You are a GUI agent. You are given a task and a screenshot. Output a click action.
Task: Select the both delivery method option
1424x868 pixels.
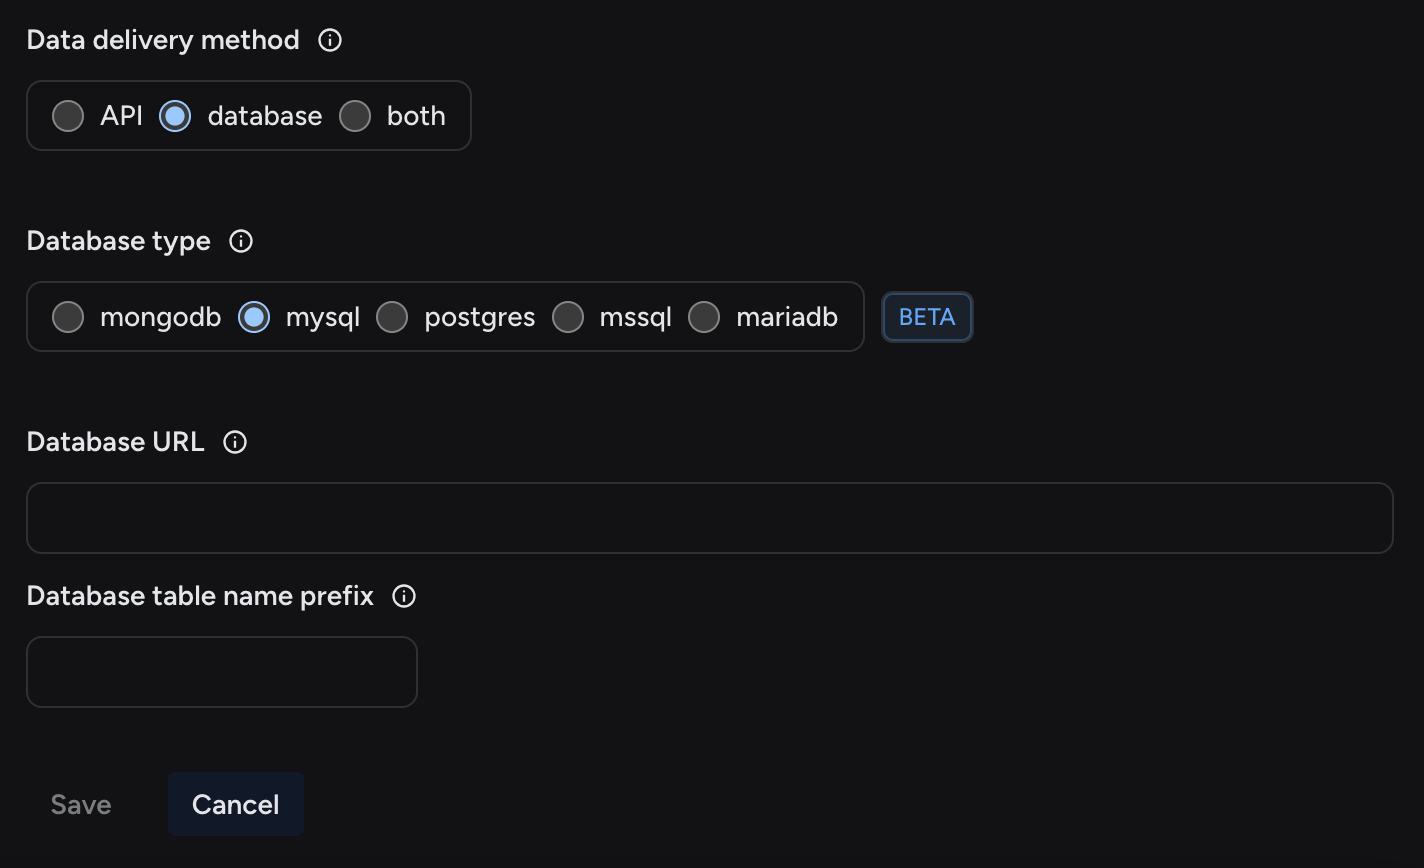[355, 116]
